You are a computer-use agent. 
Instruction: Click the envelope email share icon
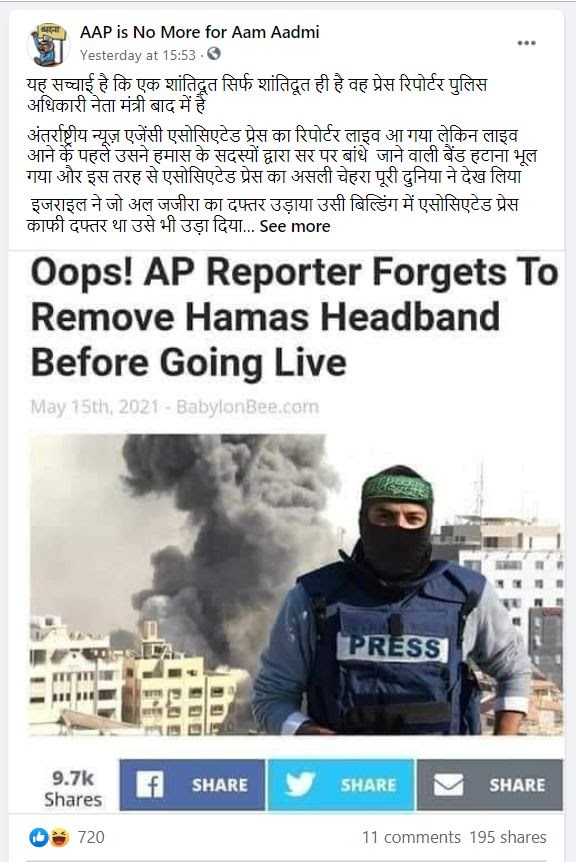coord(448,784)
